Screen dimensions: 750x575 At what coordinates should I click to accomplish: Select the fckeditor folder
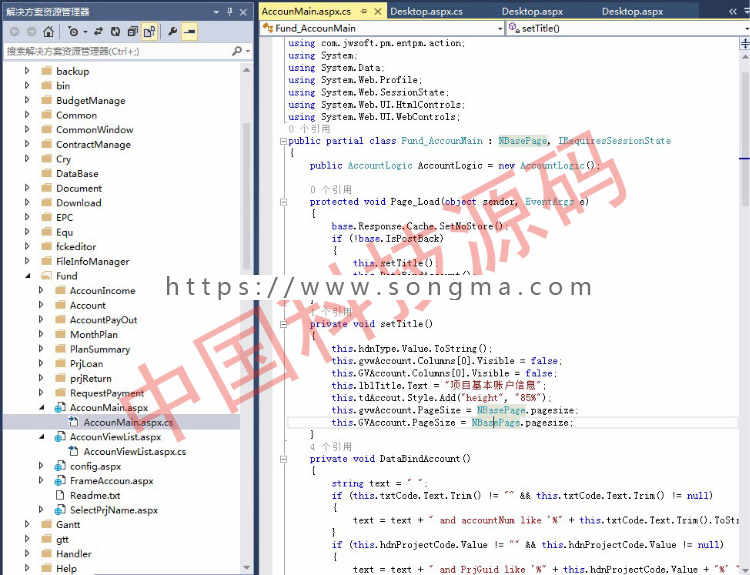76,247
